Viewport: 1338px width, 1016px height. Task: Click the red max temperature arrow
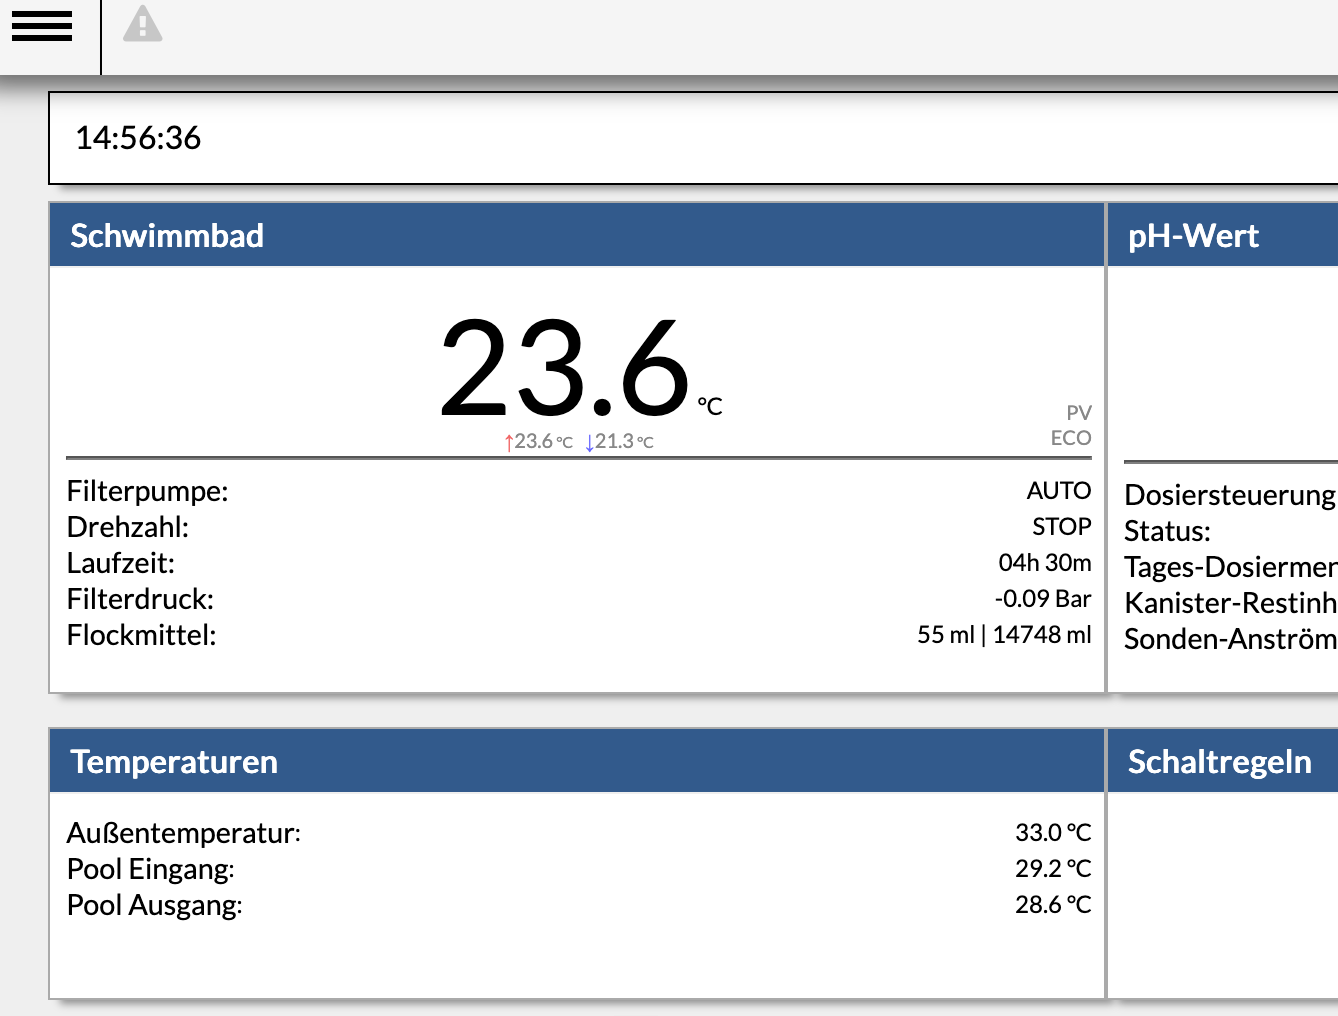point(509,442)
